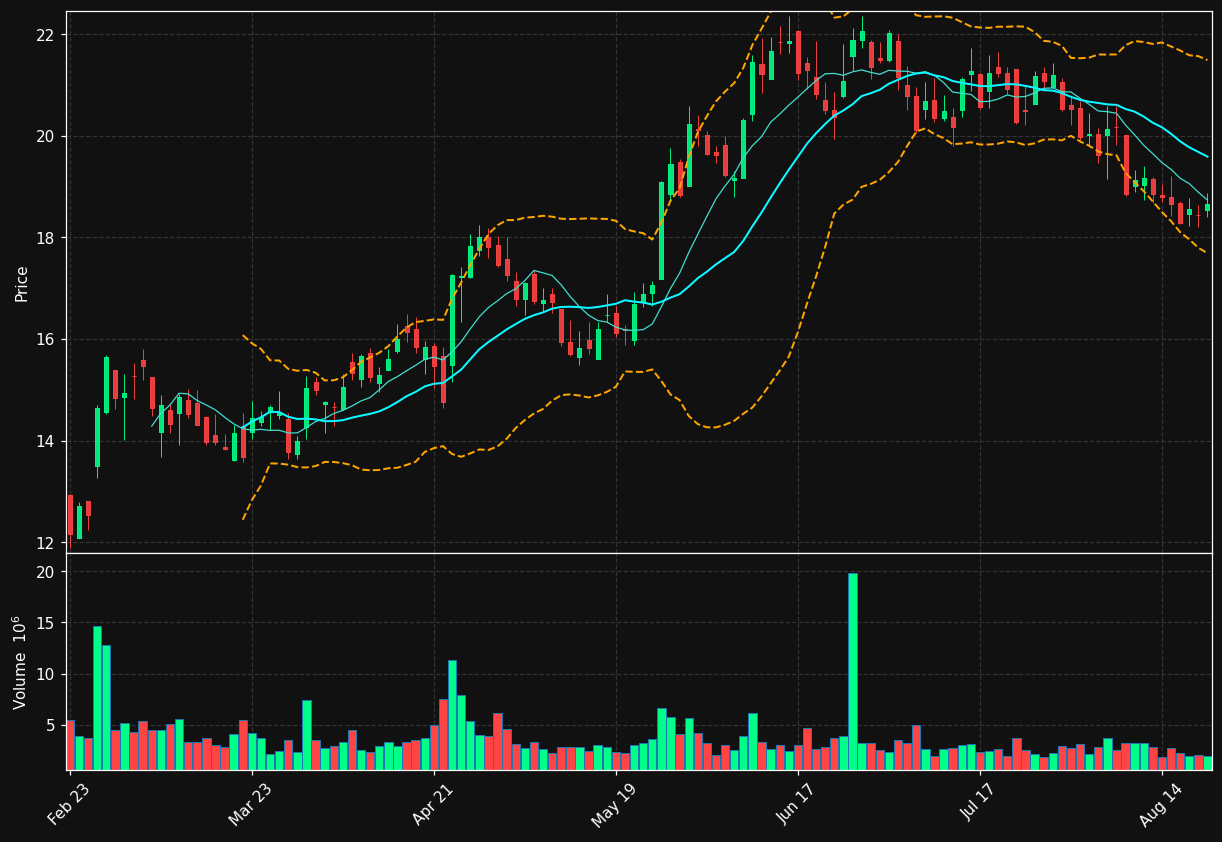The image size is (1222, 842).
Task: Click the tallest volume bar near 20 million
Action: tap(852, 671)
